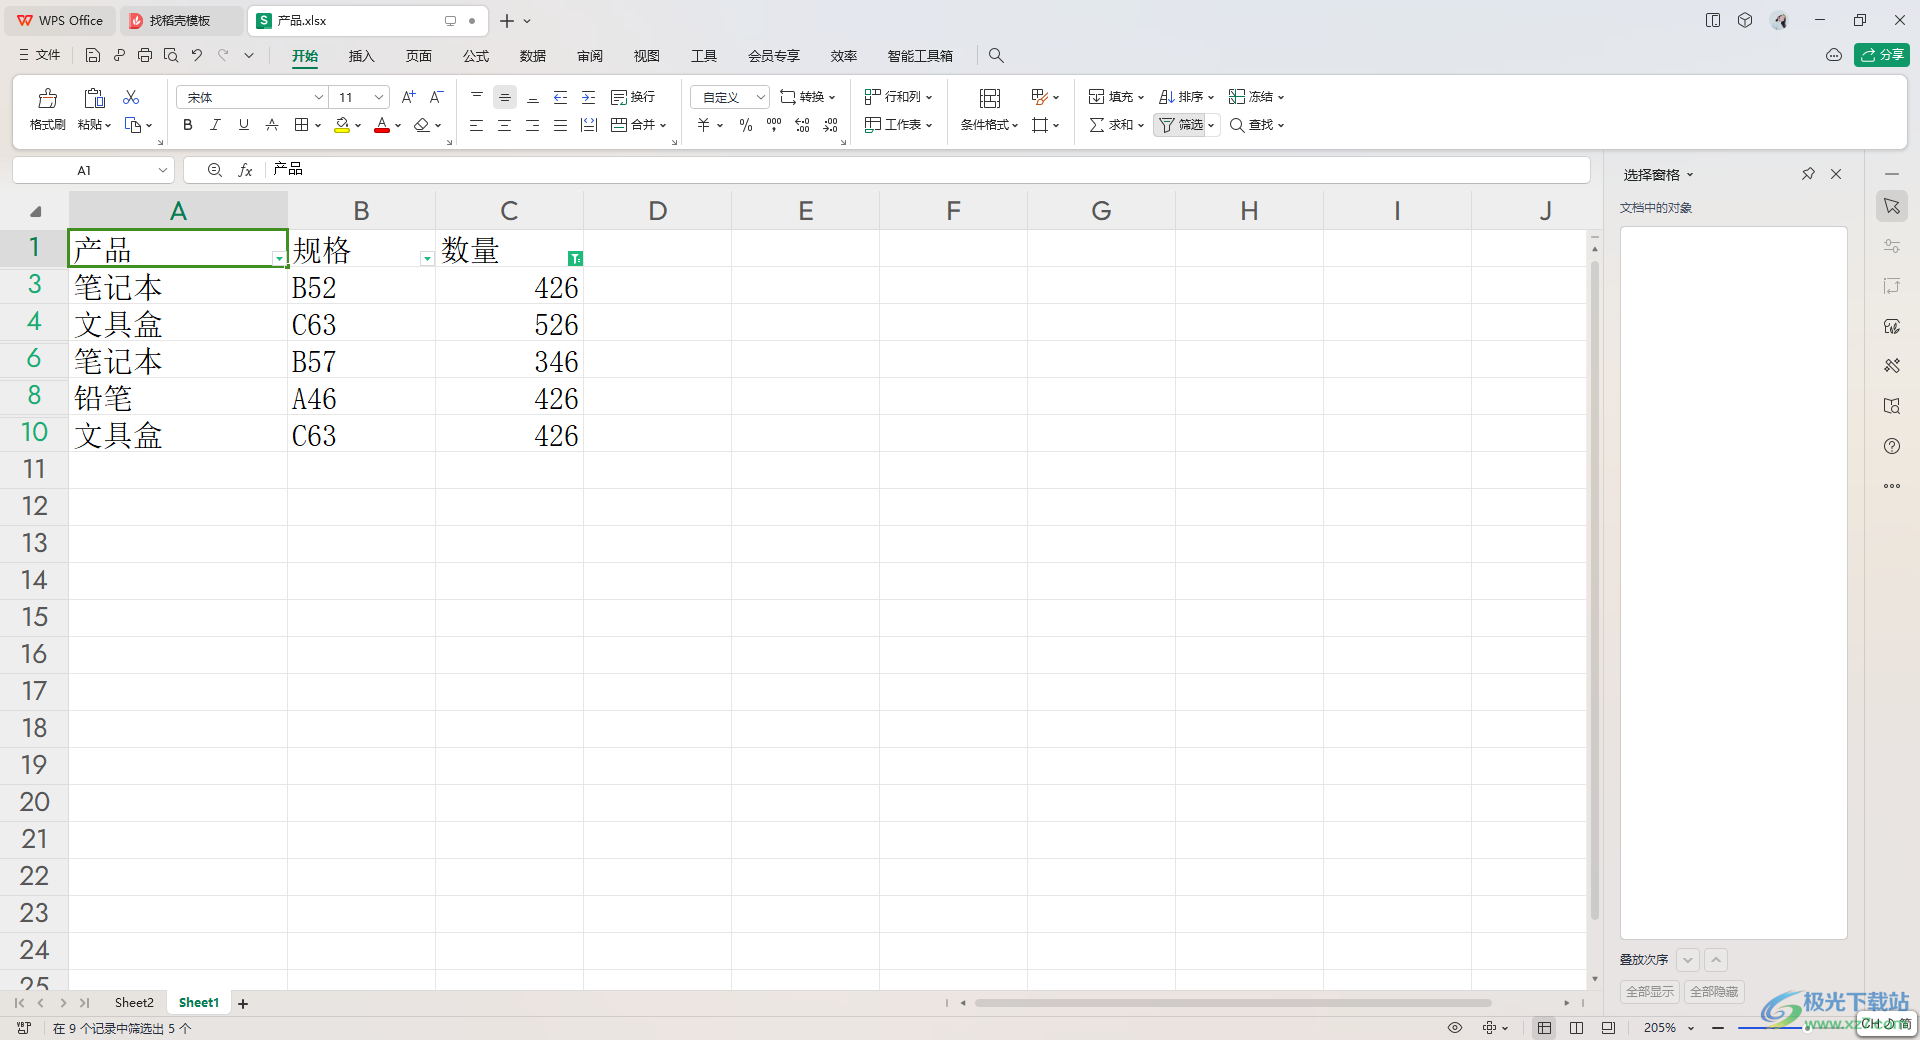Image resolution: width=1920 pixels, height=1040 pixels.
Task: Open the filter dropdown on 规格 header
Action: tap(427, 258)
